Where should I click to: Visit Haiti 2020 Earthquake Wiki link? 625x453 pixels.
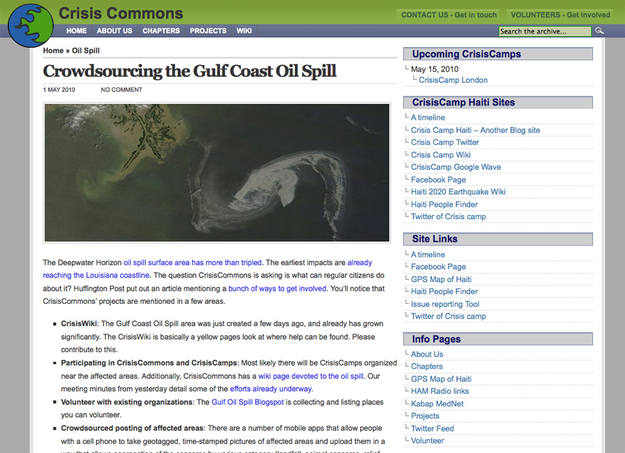pos(458,192)
